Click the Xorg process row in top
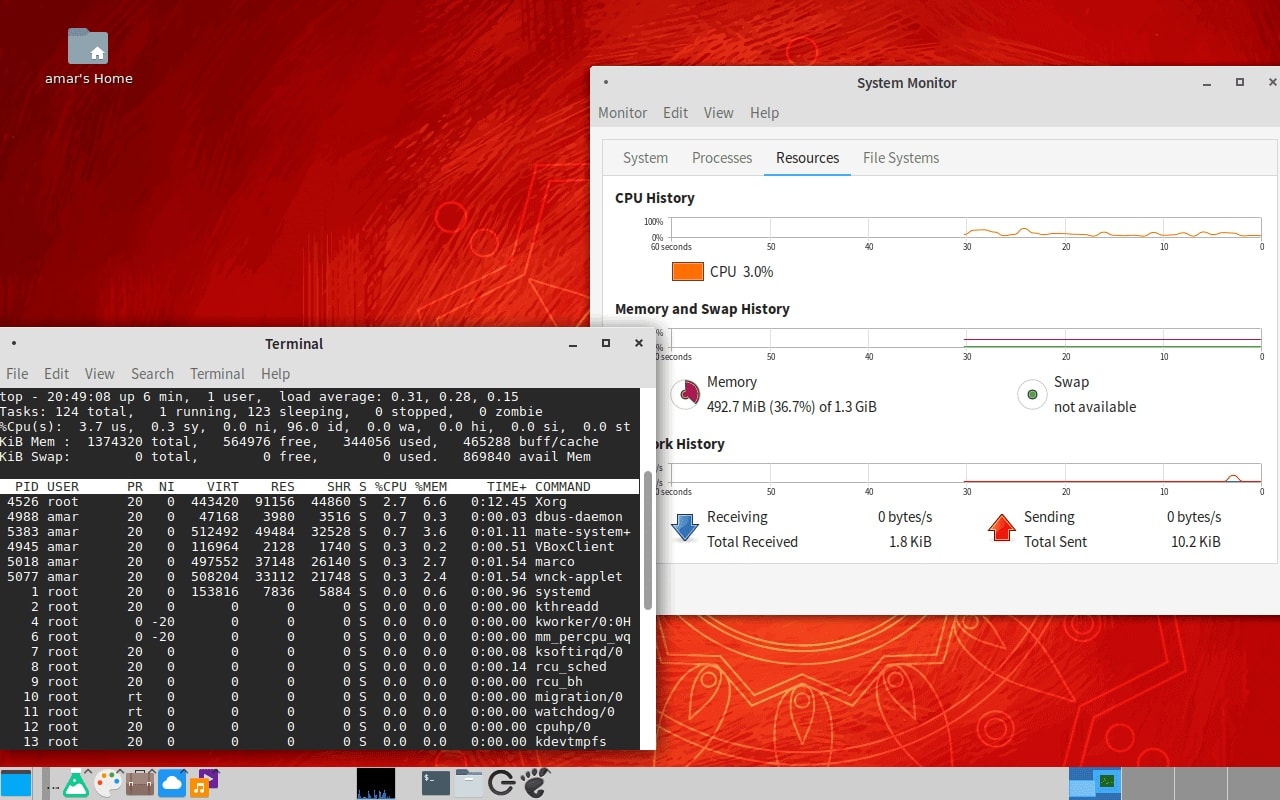Viewport: 1280px width, 800px height. 320,502
